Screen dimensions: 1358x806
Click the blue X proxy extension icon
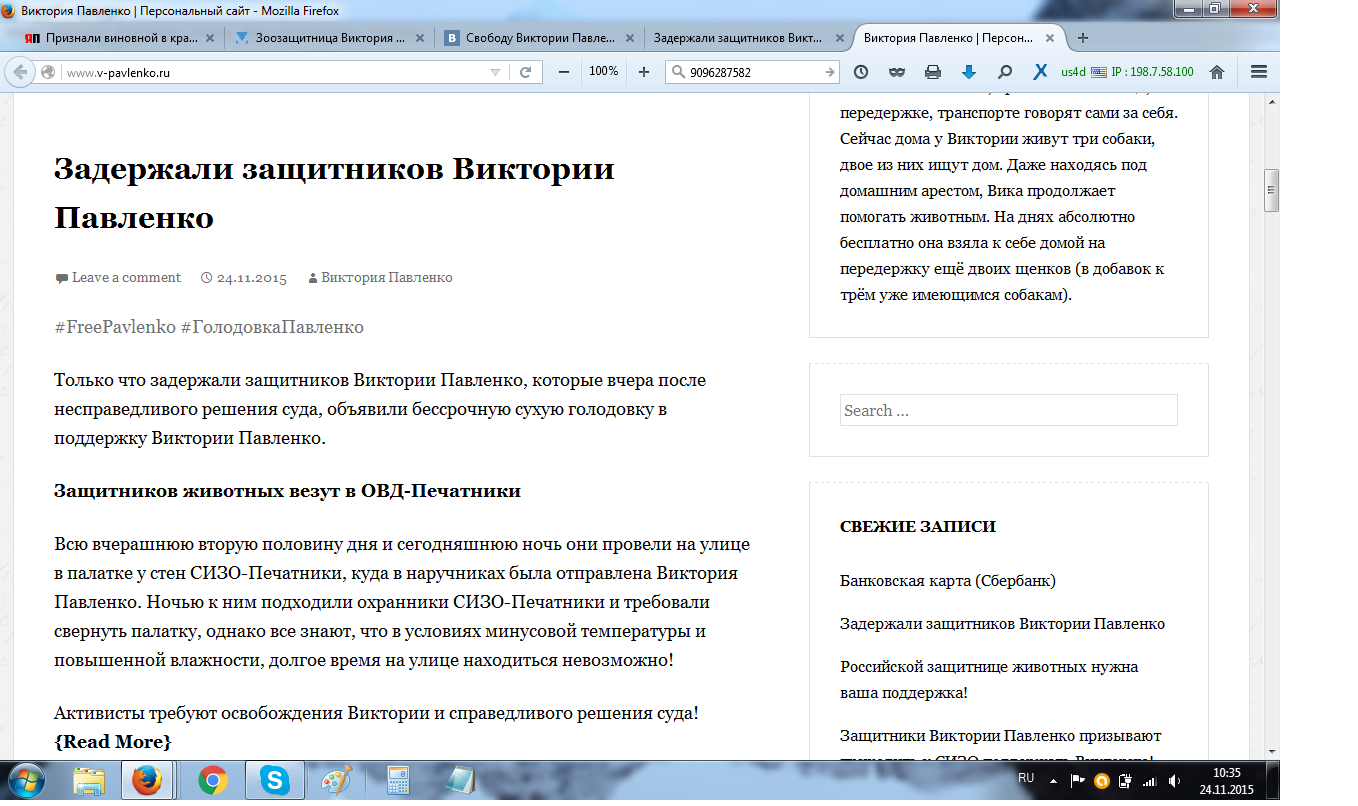point(1040,72)
